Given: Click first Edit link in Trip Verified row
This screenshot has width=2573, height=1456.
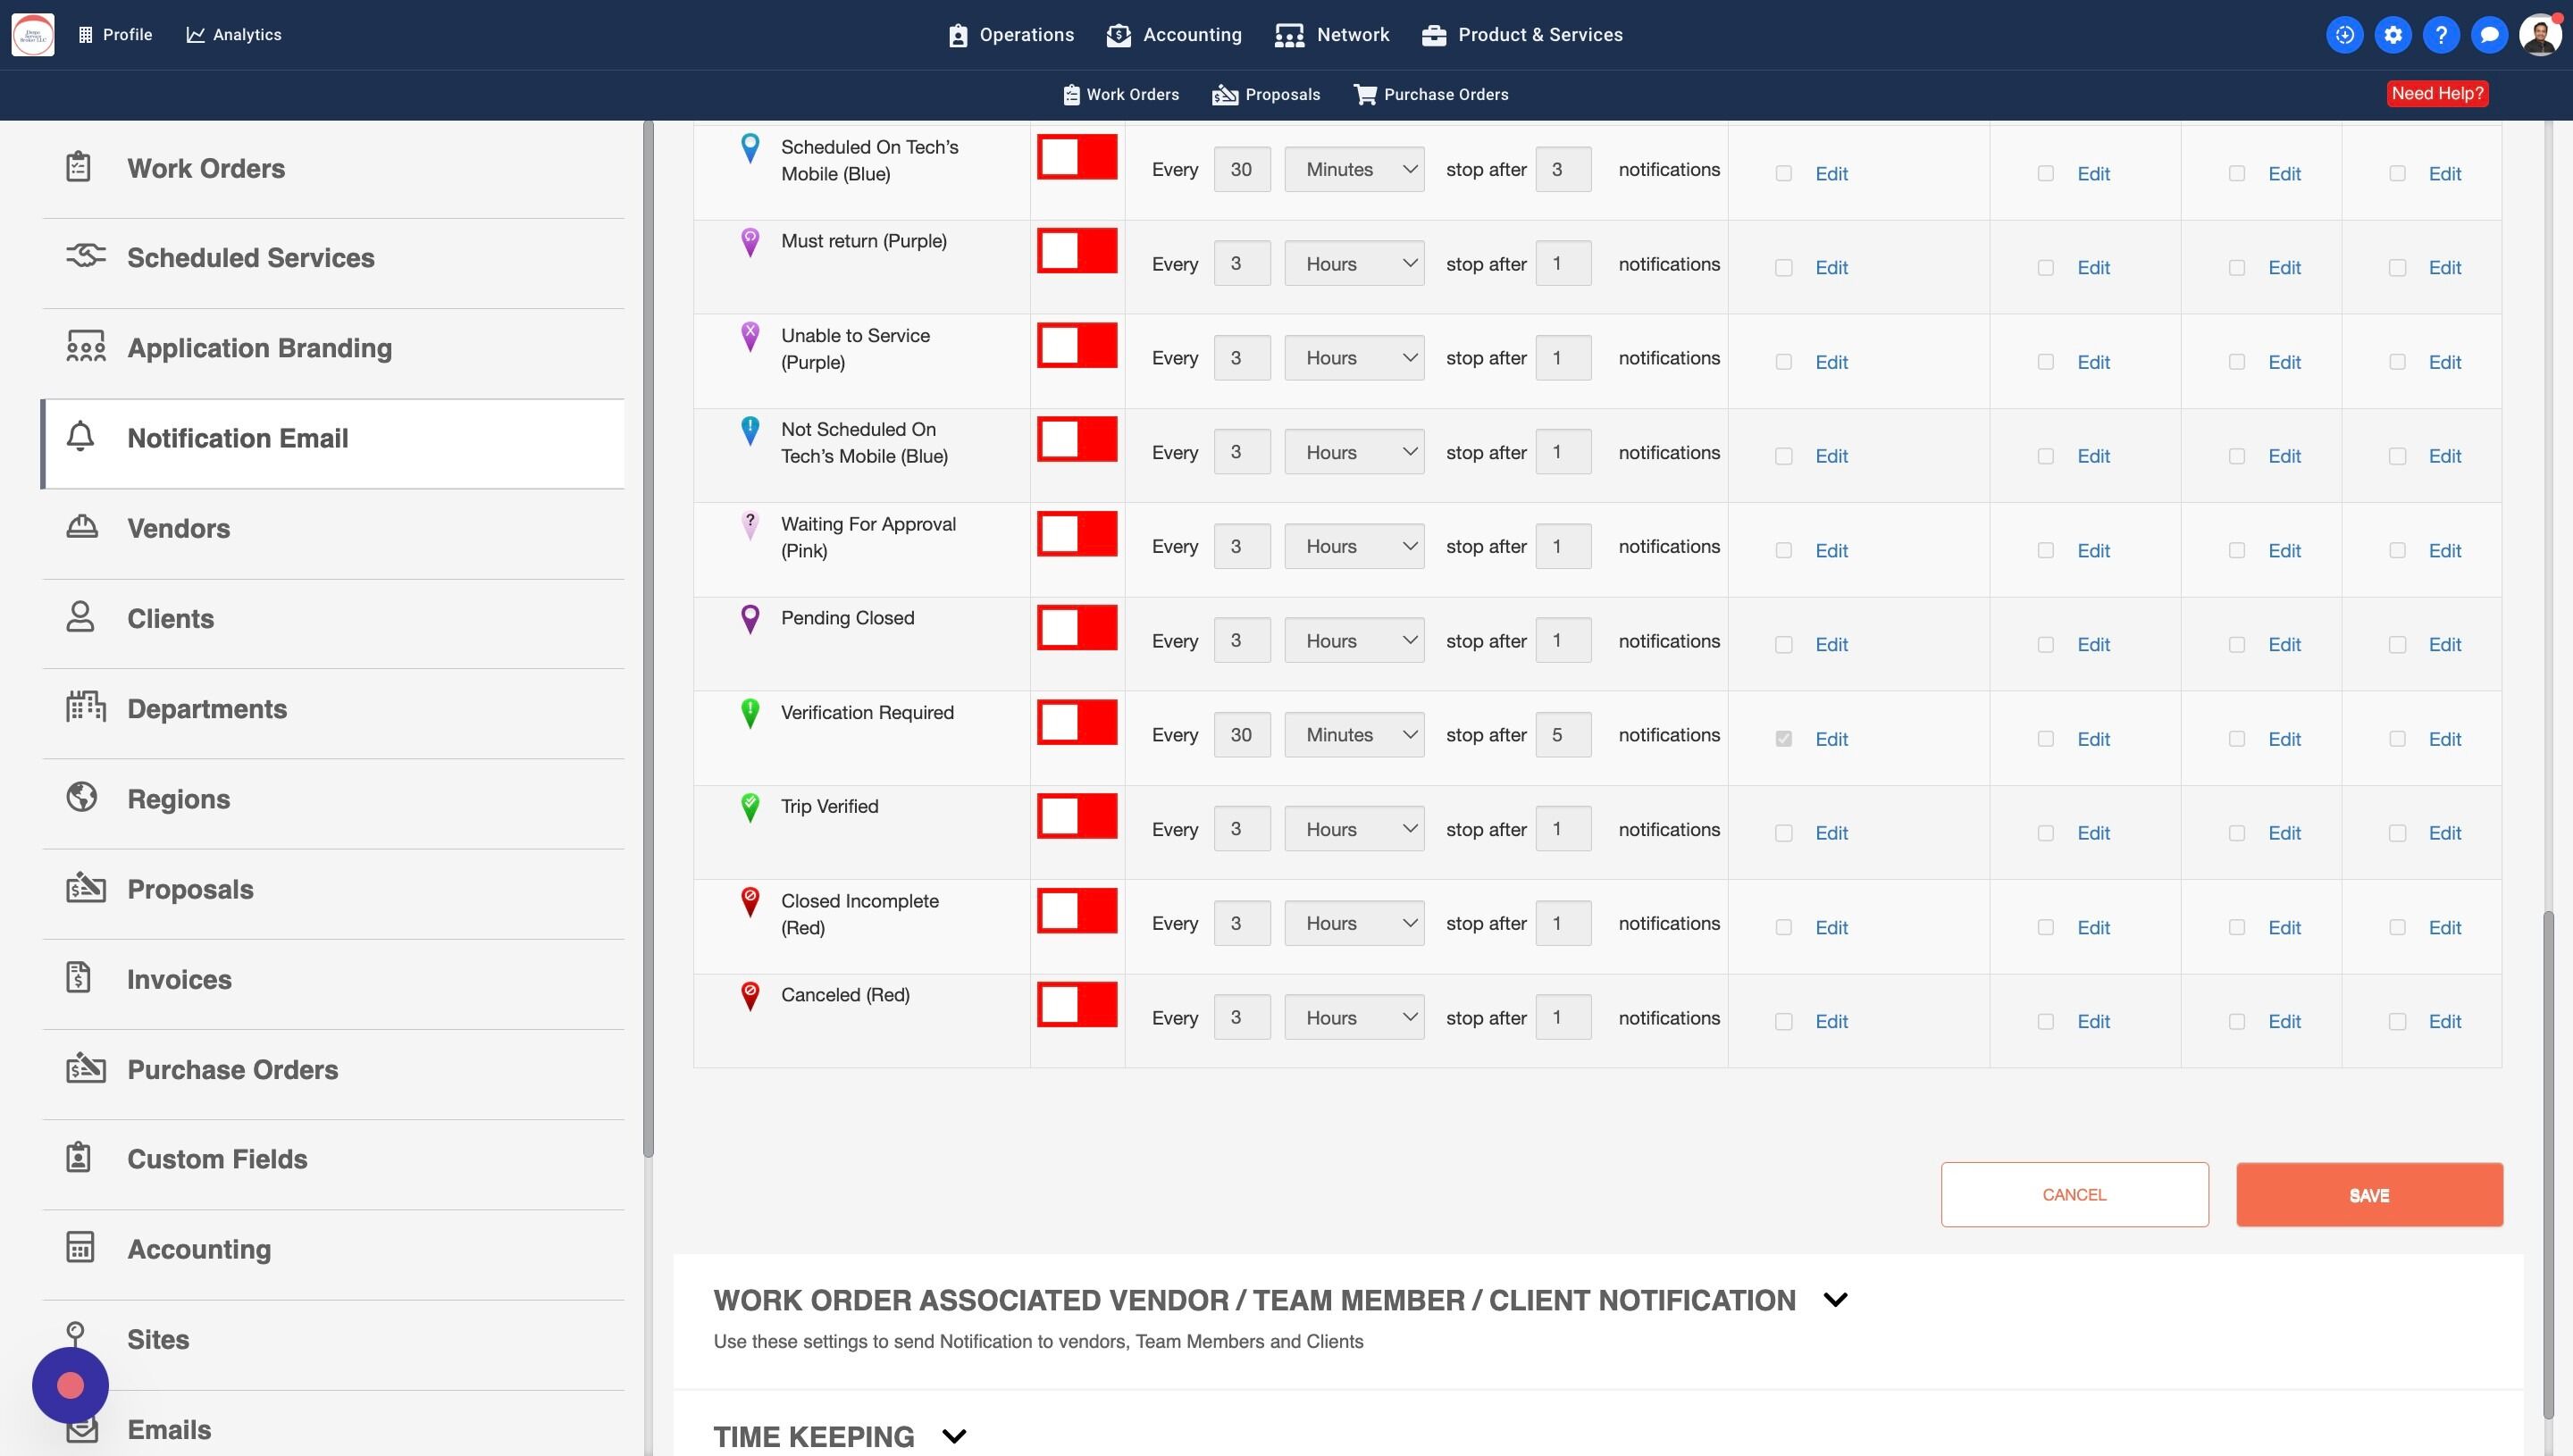Looking at the screenshot, I should 1831,833.
